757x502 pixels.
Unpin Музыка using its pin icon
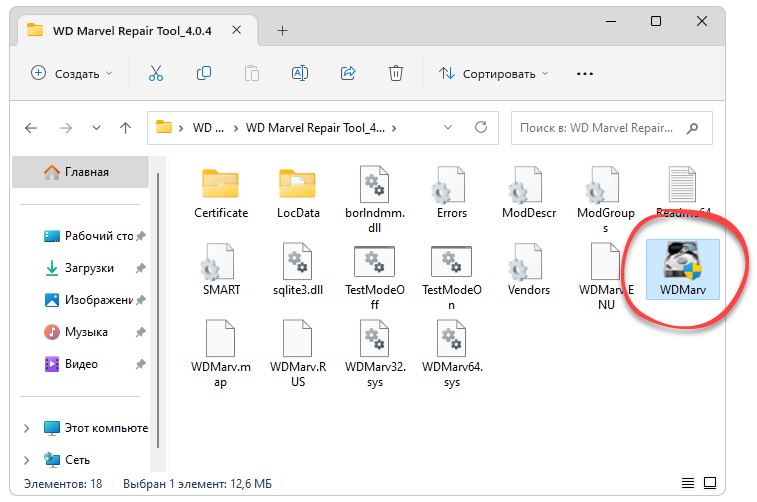140,332
